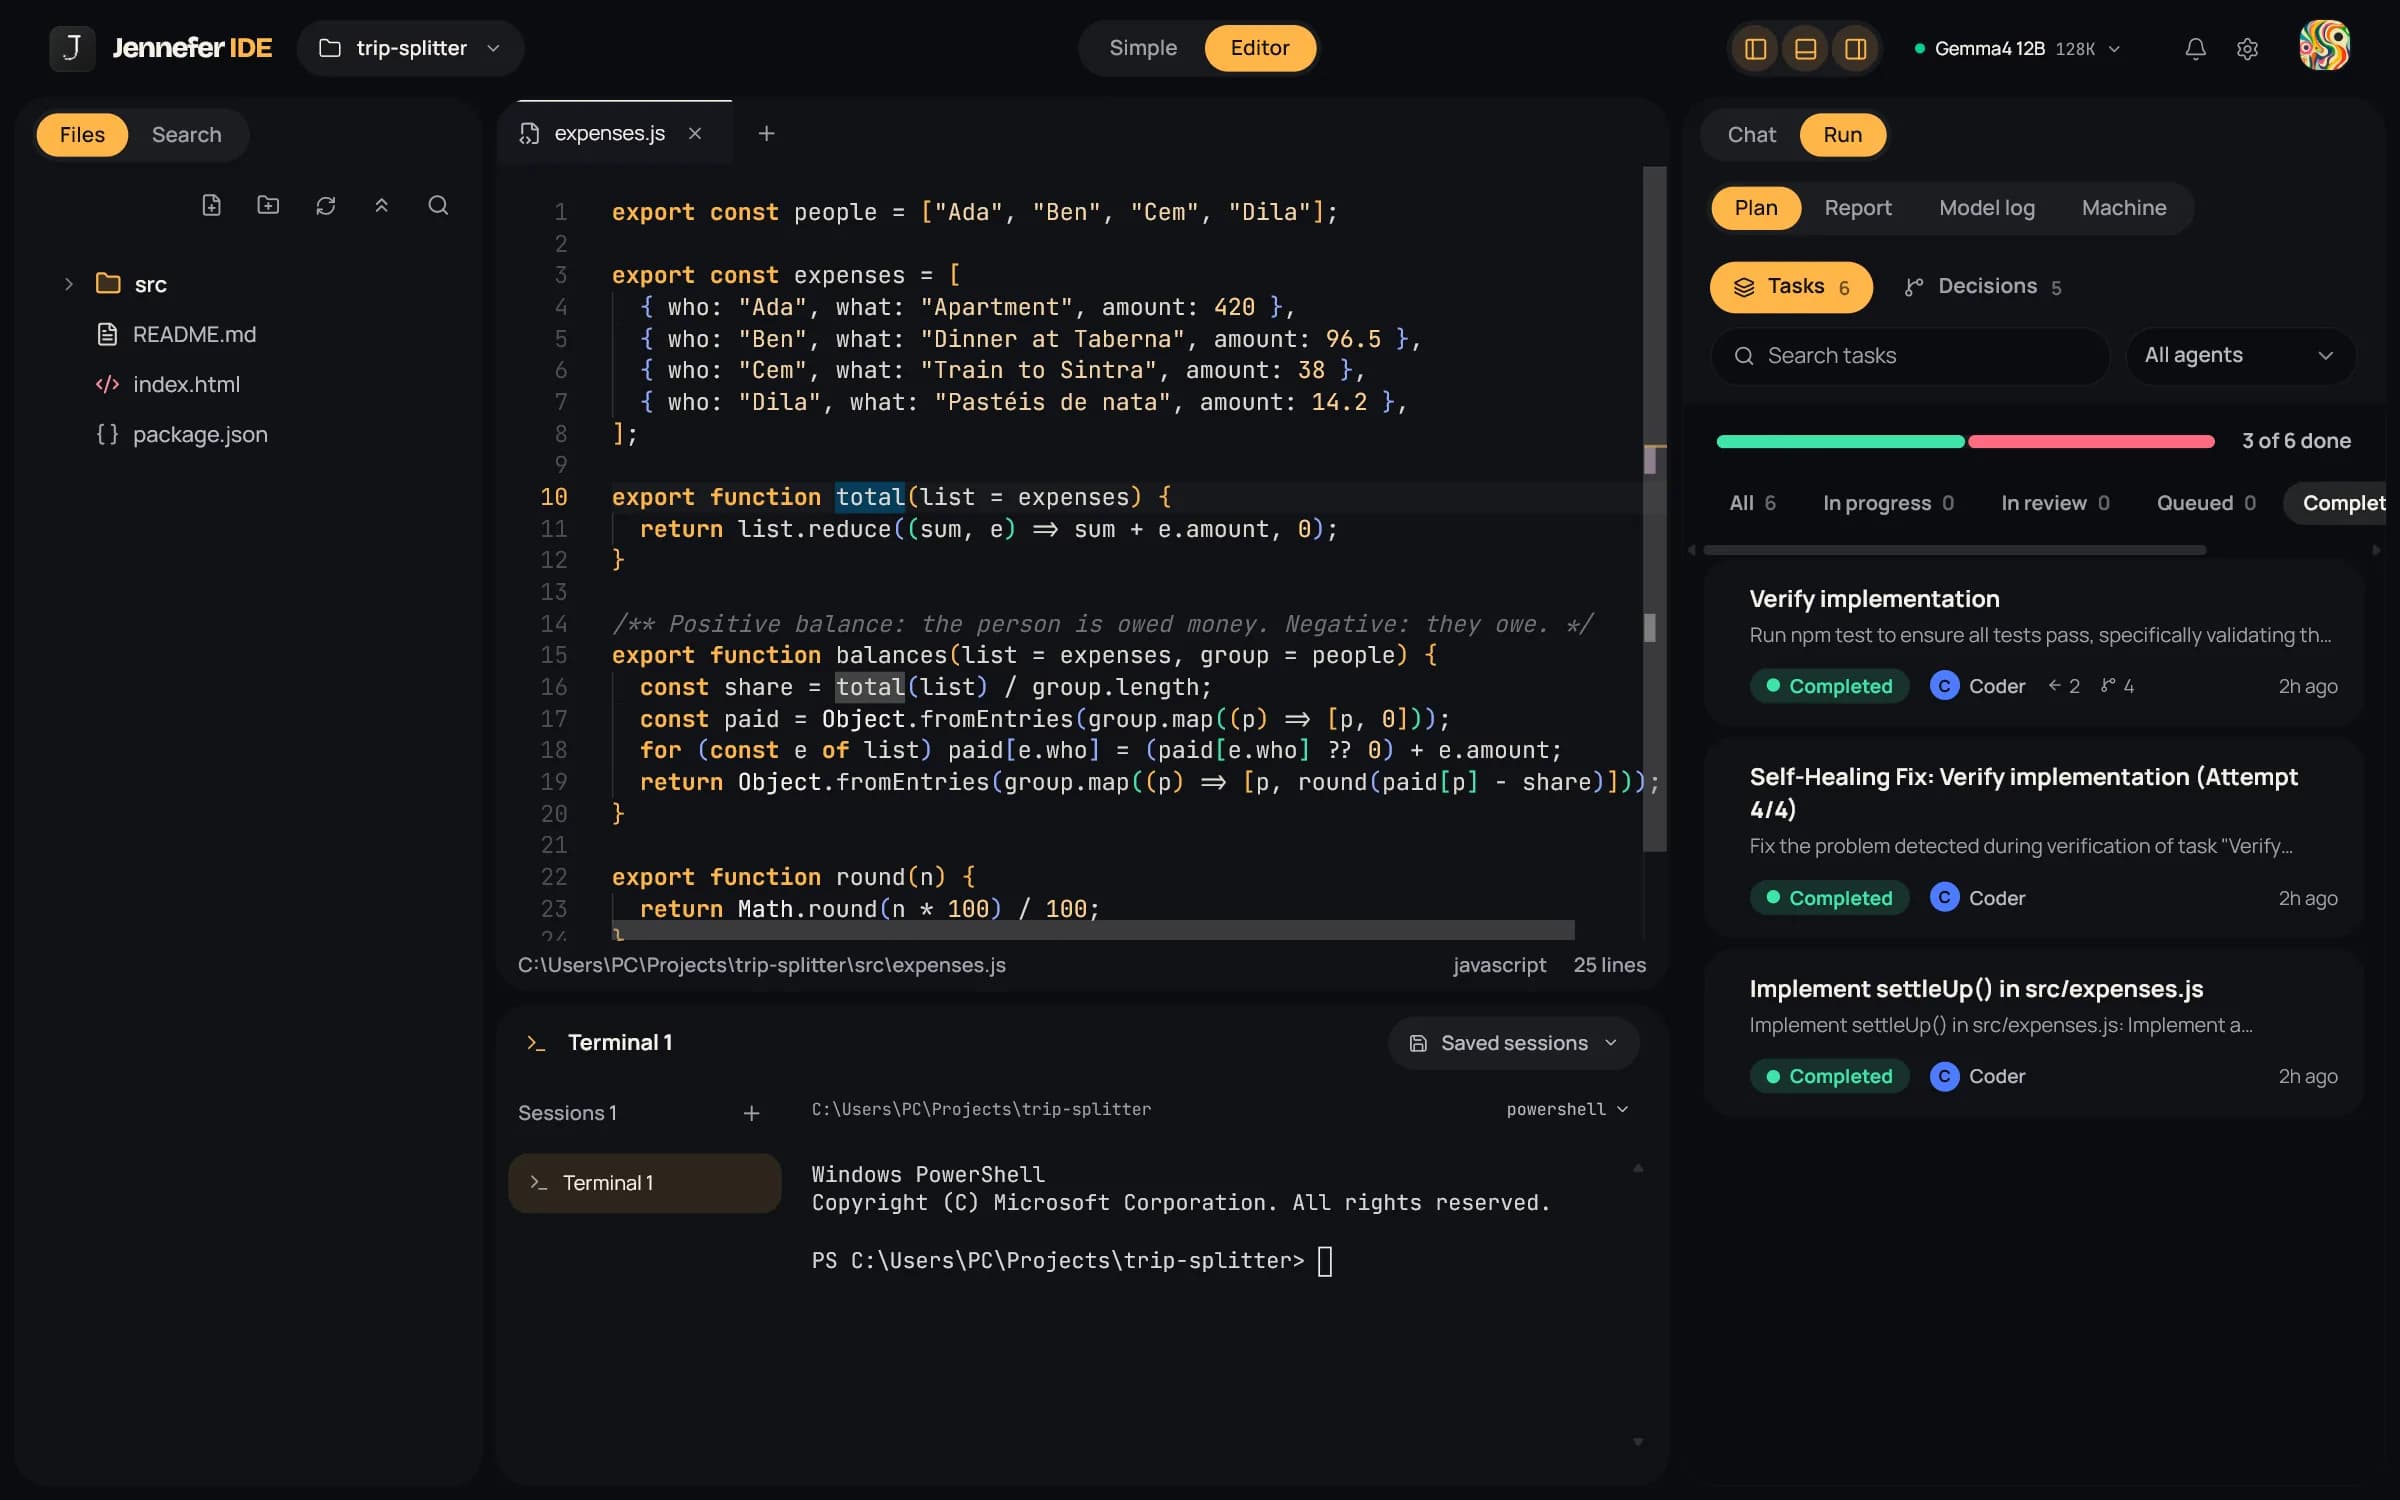Toggle the right sidebar panel layout icon

(1855, 48)
